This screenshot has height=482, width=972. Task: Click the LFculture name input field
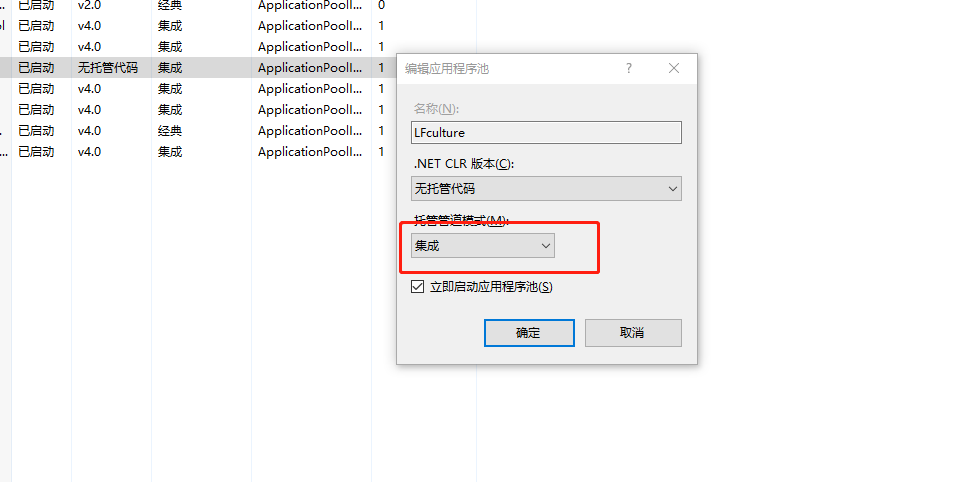tap(546, 133)
